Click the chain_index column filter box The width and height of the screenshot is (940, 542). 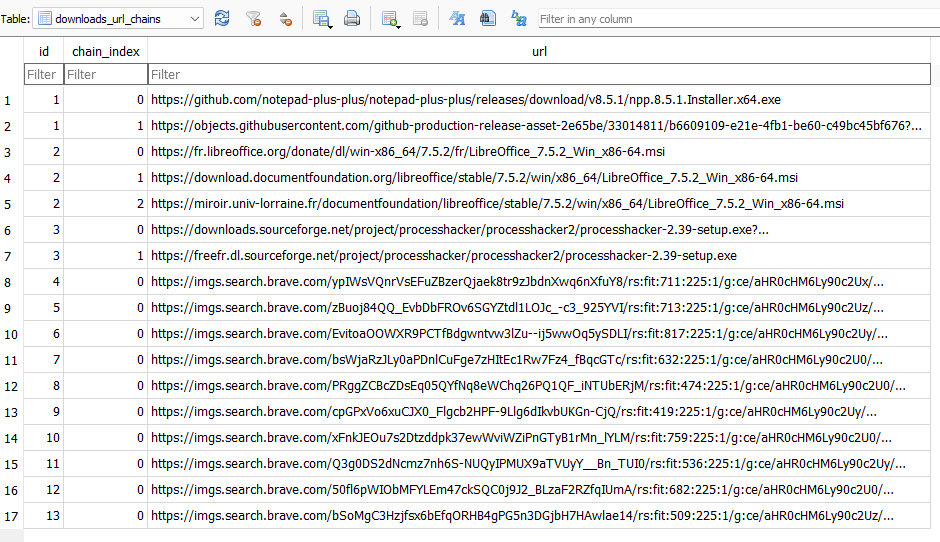click(x=106, y=74)
